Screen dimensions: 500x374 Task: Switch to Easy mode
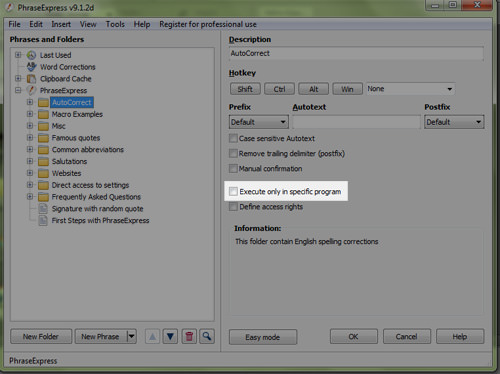[x=263, y=337]
